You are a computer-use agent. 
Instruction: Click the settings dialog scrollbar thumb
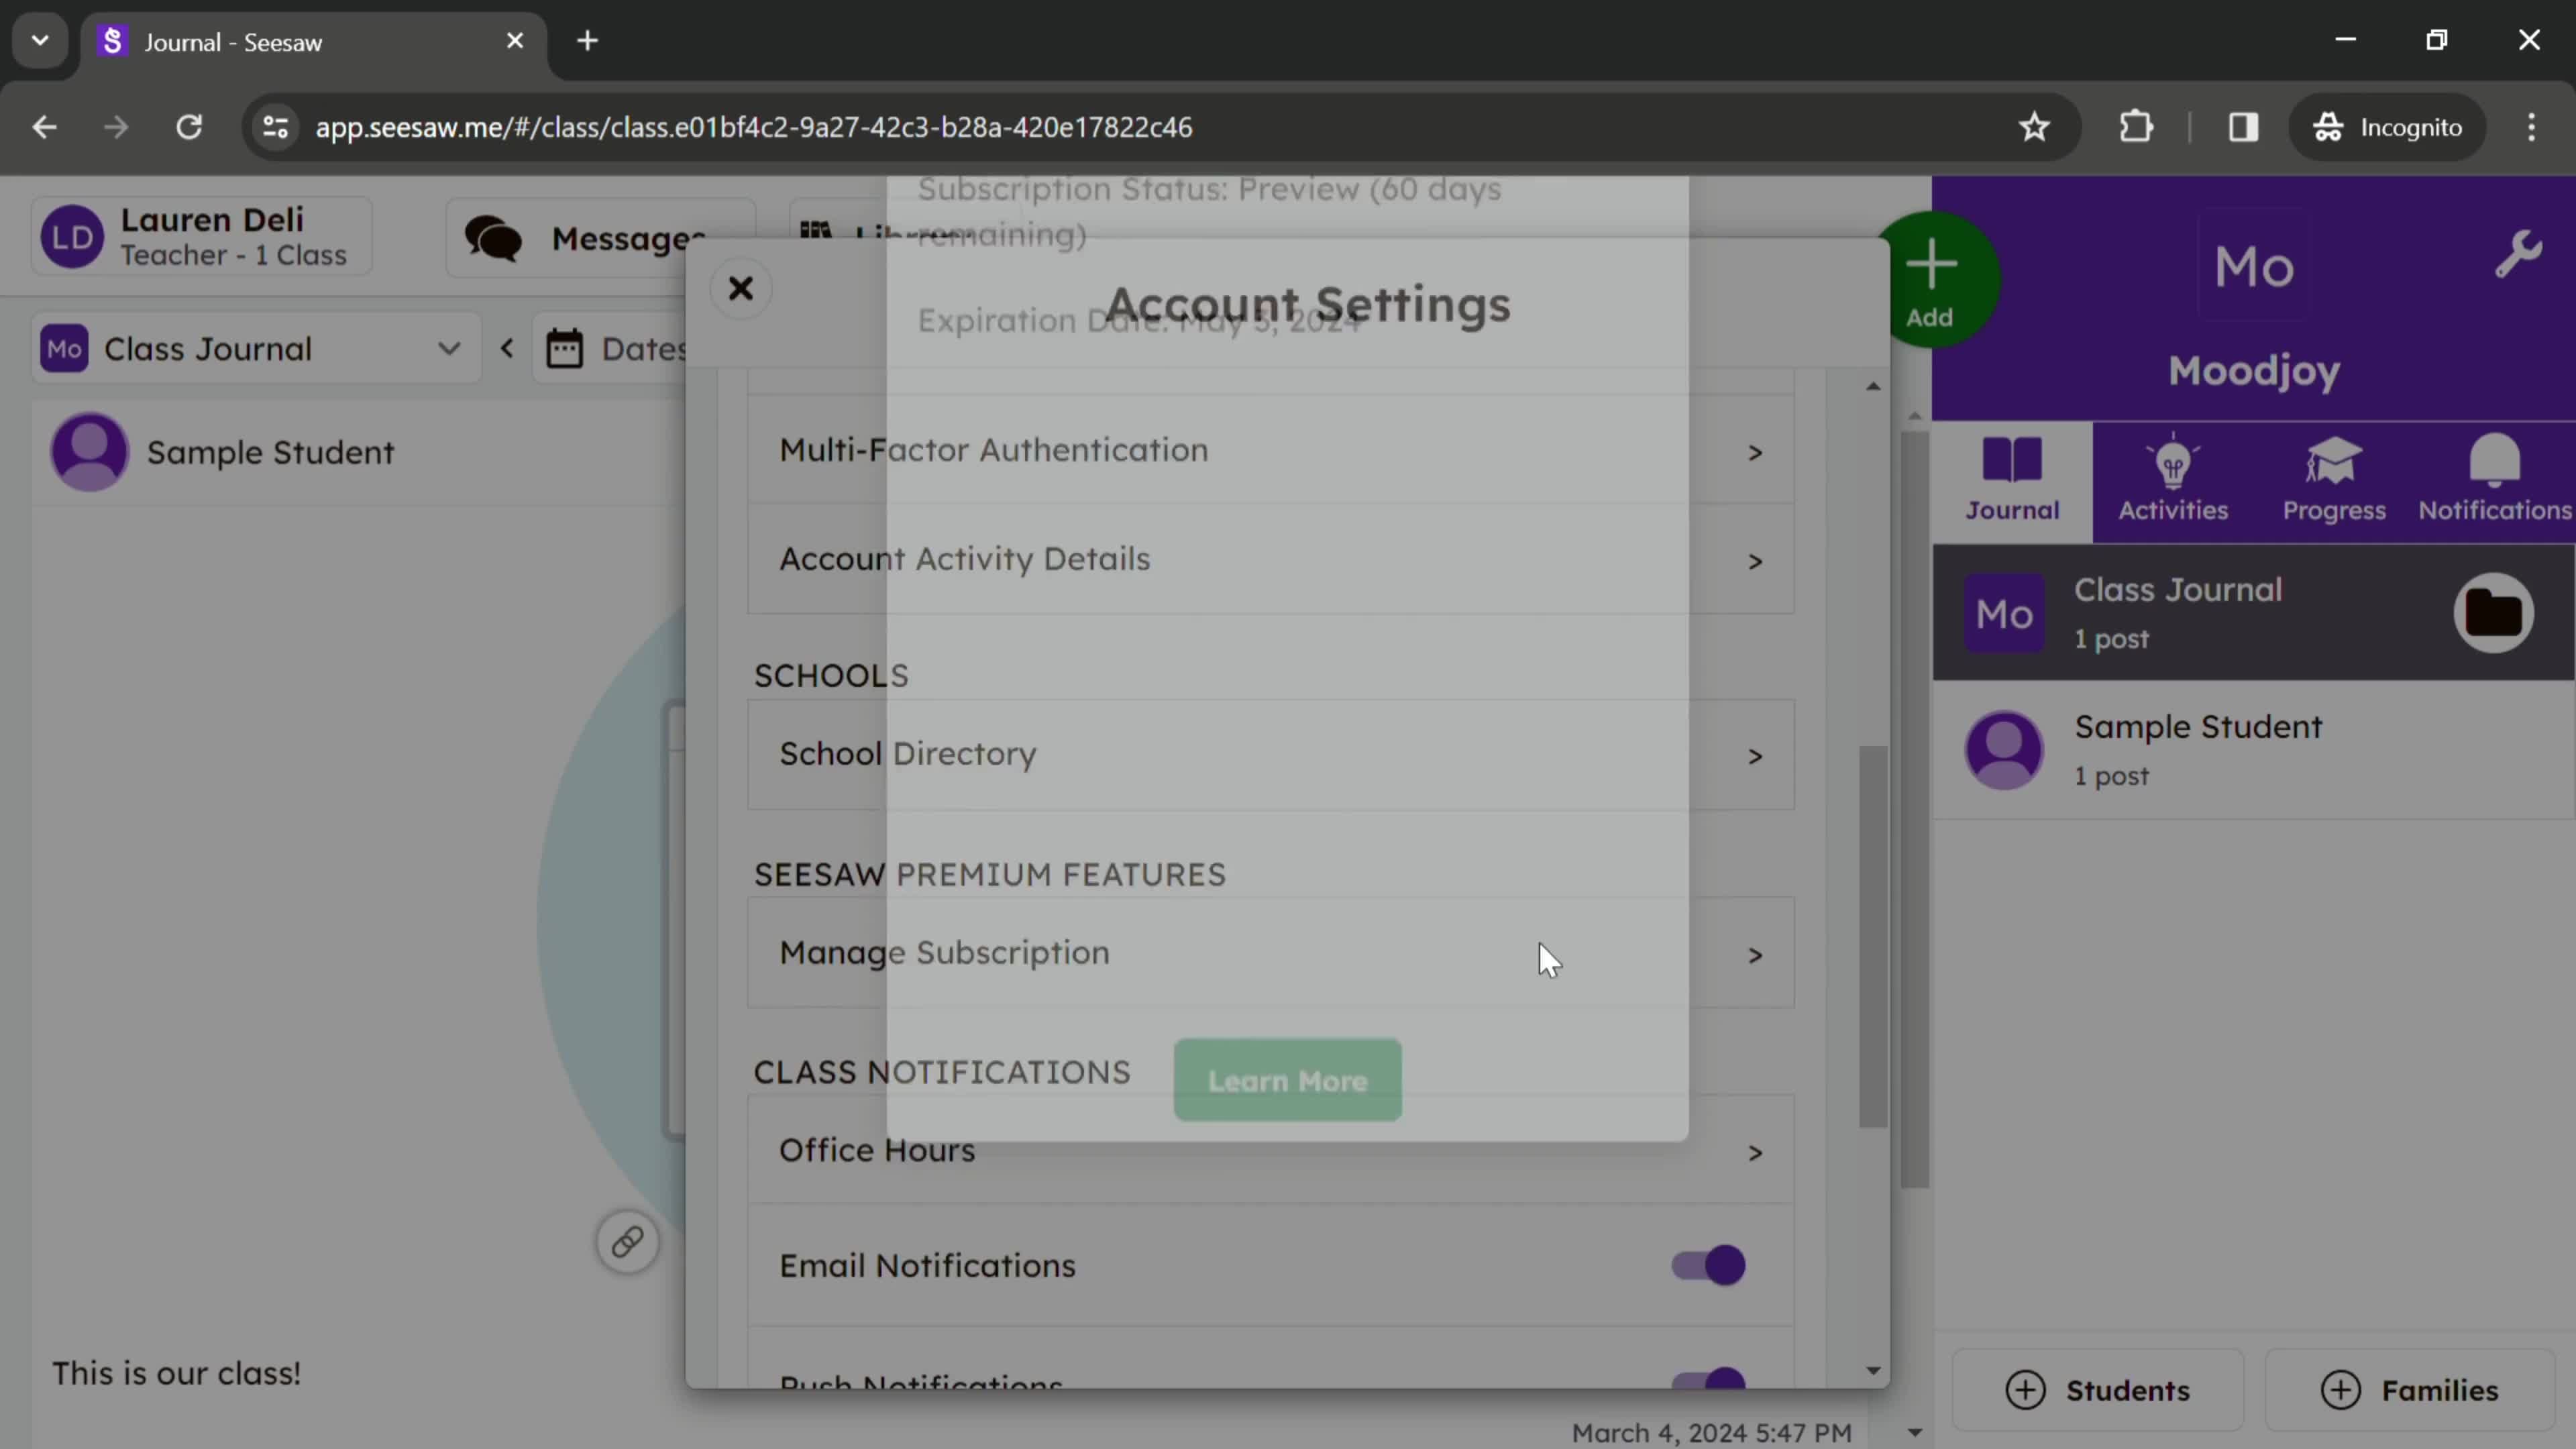coord(1873,937)
